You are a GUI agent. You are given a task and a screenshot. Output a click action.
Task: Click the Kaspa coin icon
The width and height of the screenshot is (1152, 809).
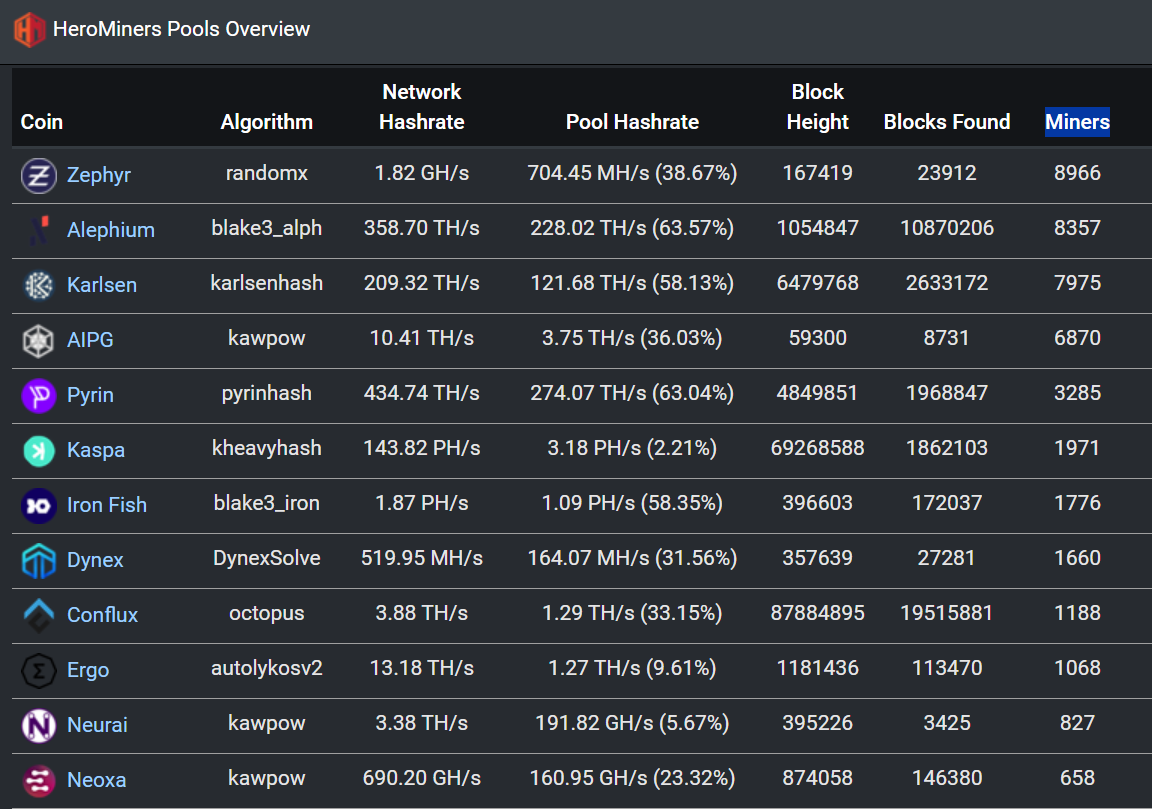pyautogui.click(x=39, y=450)
